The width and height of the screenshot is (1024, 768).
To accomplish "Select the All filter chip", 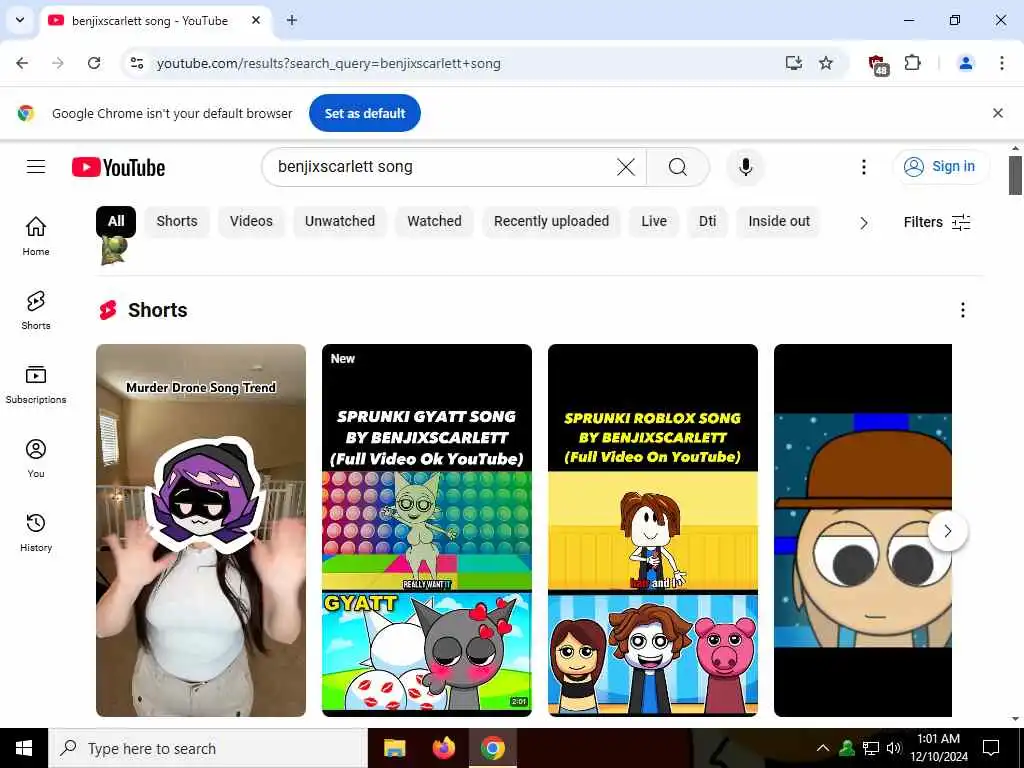I will [x=116, y=221].
